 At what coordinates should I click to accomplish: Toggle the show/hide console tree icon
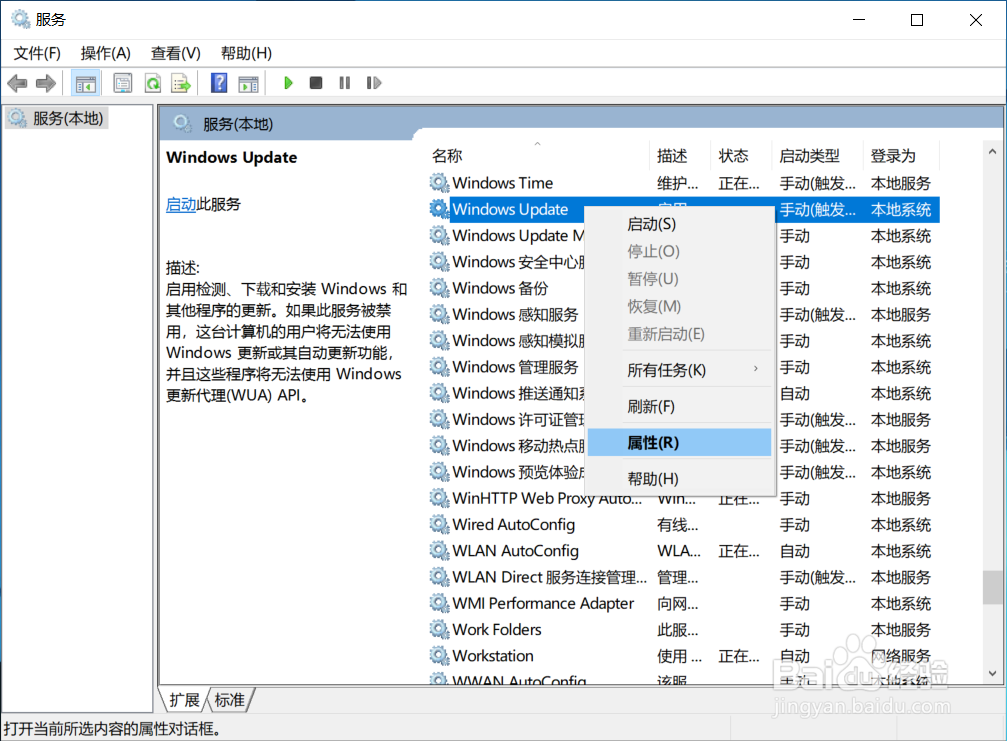(x=85, y=83)
